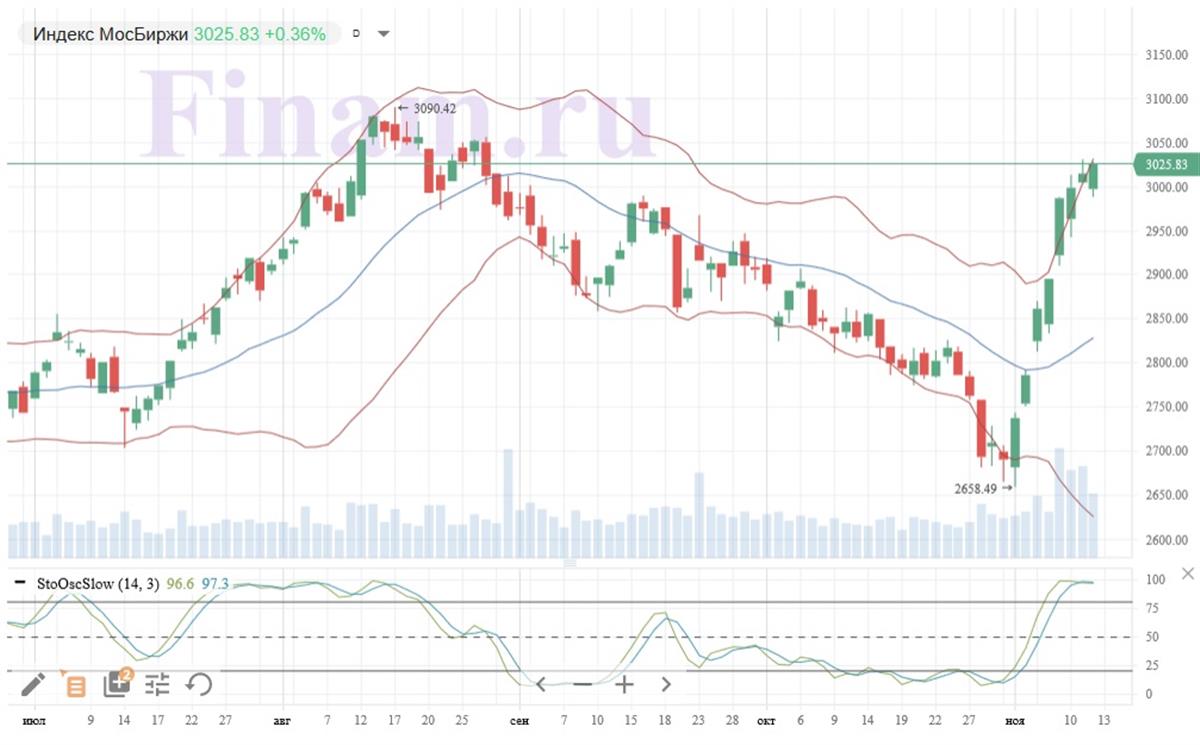
Task: Click the Индекс МосБиржи instrument label
Action: [110, 34]
